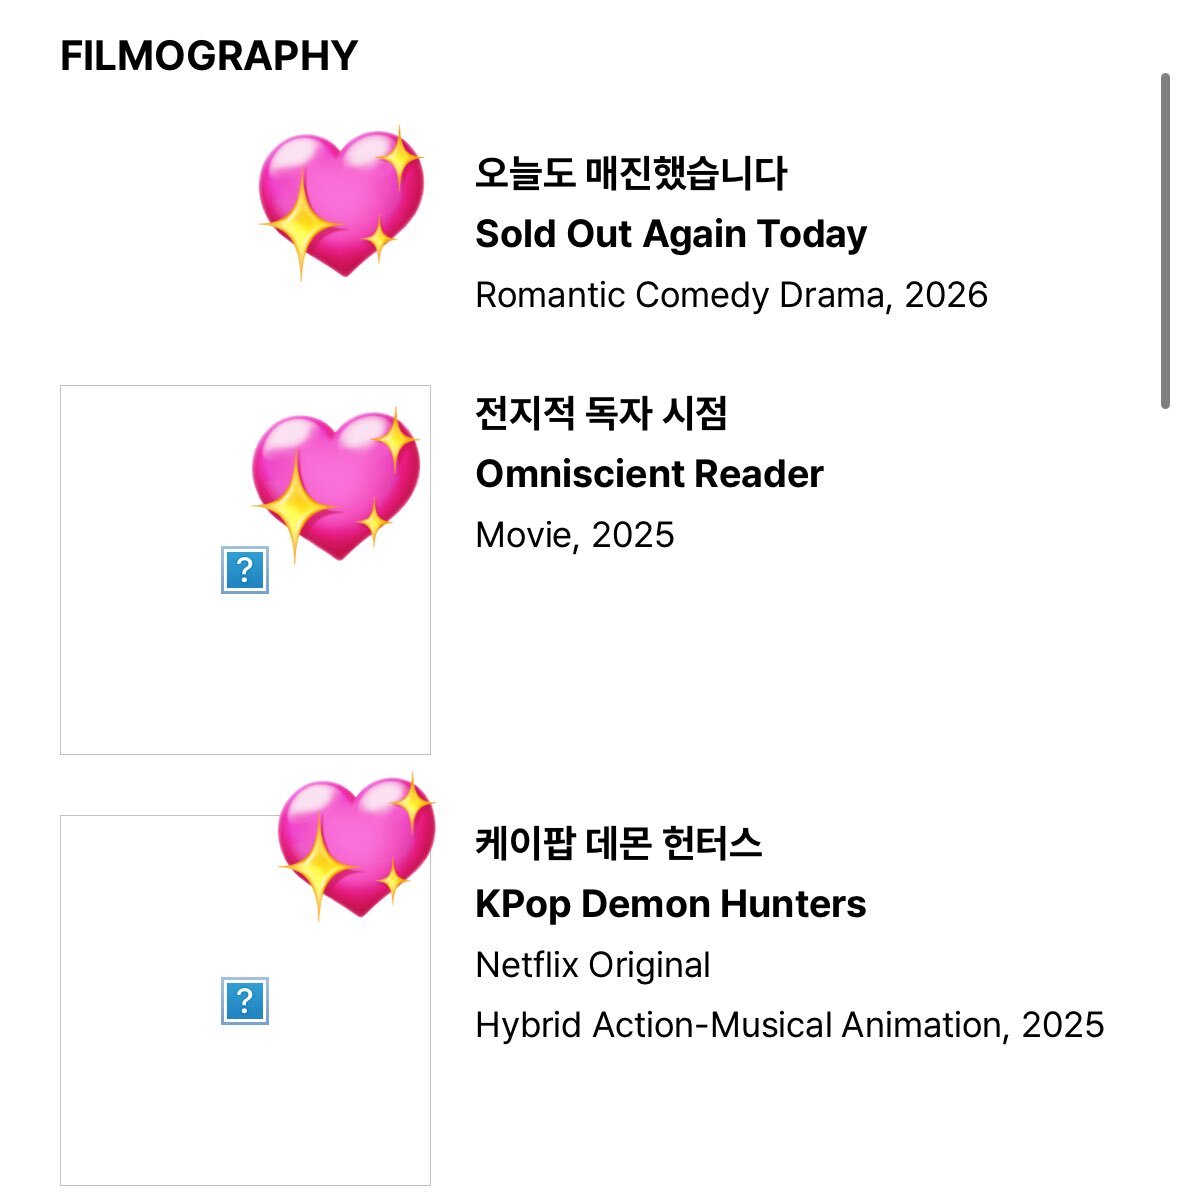Click the vertical scrollbar thumb
This screenshot has width=1178, height=1194.
(x=1164, y=241)
